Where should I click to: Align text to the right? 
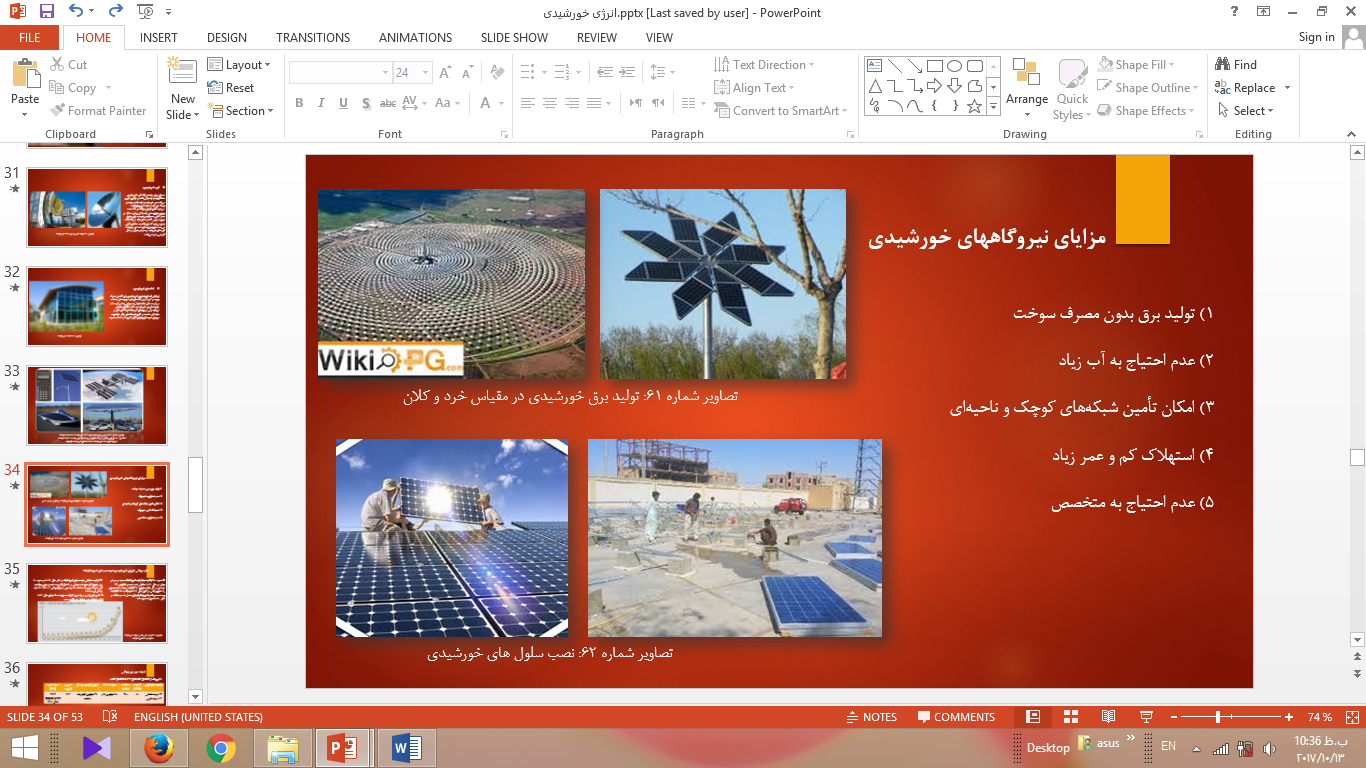pyautogui.click(x=572, y=103)
